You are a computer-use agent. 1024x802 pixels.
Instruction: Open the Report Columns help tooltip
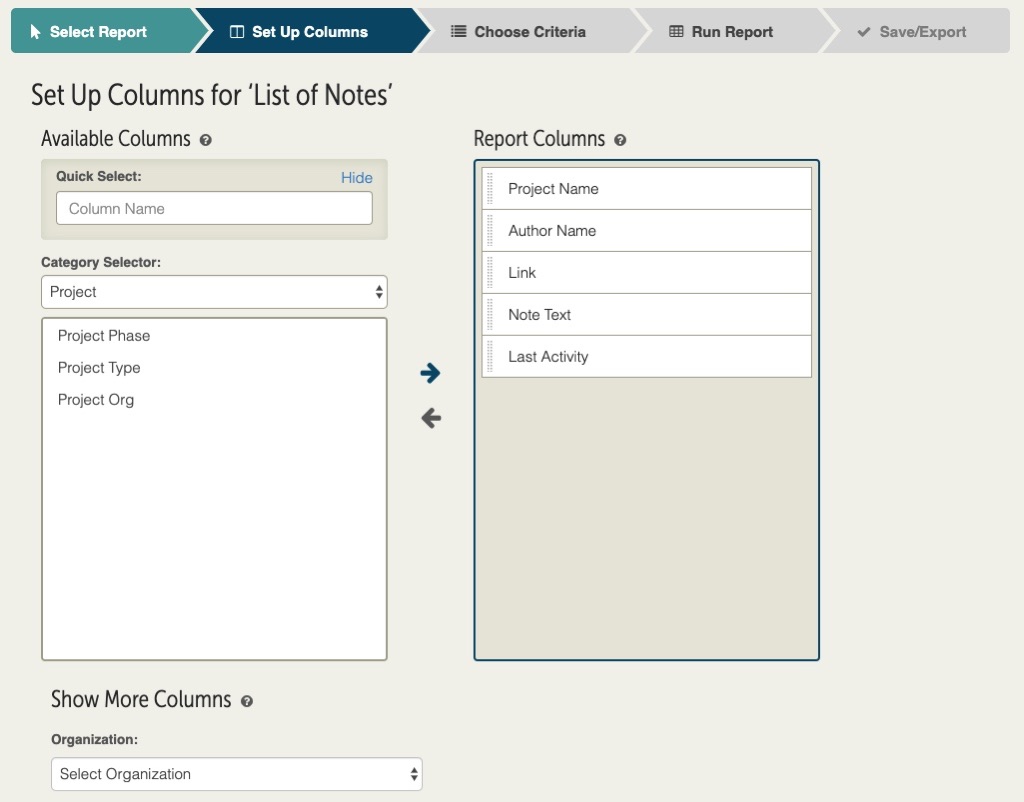pyautogui.click(x=620, y=140)
